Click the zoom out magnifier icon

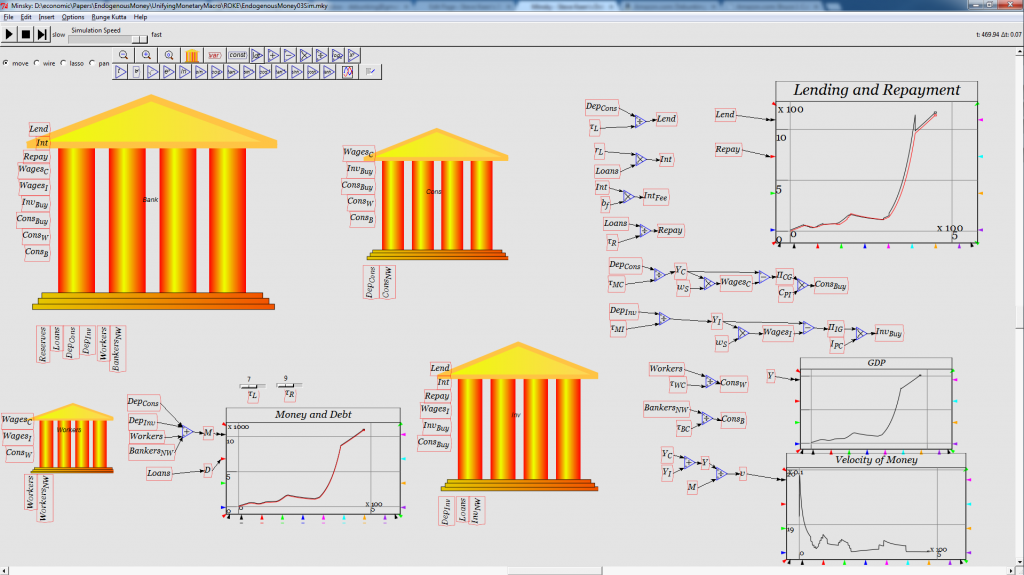click(123, 55)
